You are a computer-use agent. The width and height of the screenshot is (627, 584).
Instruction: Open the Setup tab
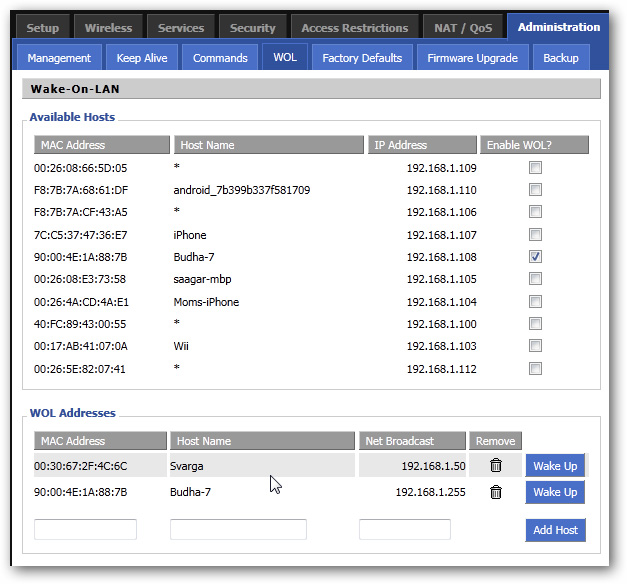tap(43, 28)
